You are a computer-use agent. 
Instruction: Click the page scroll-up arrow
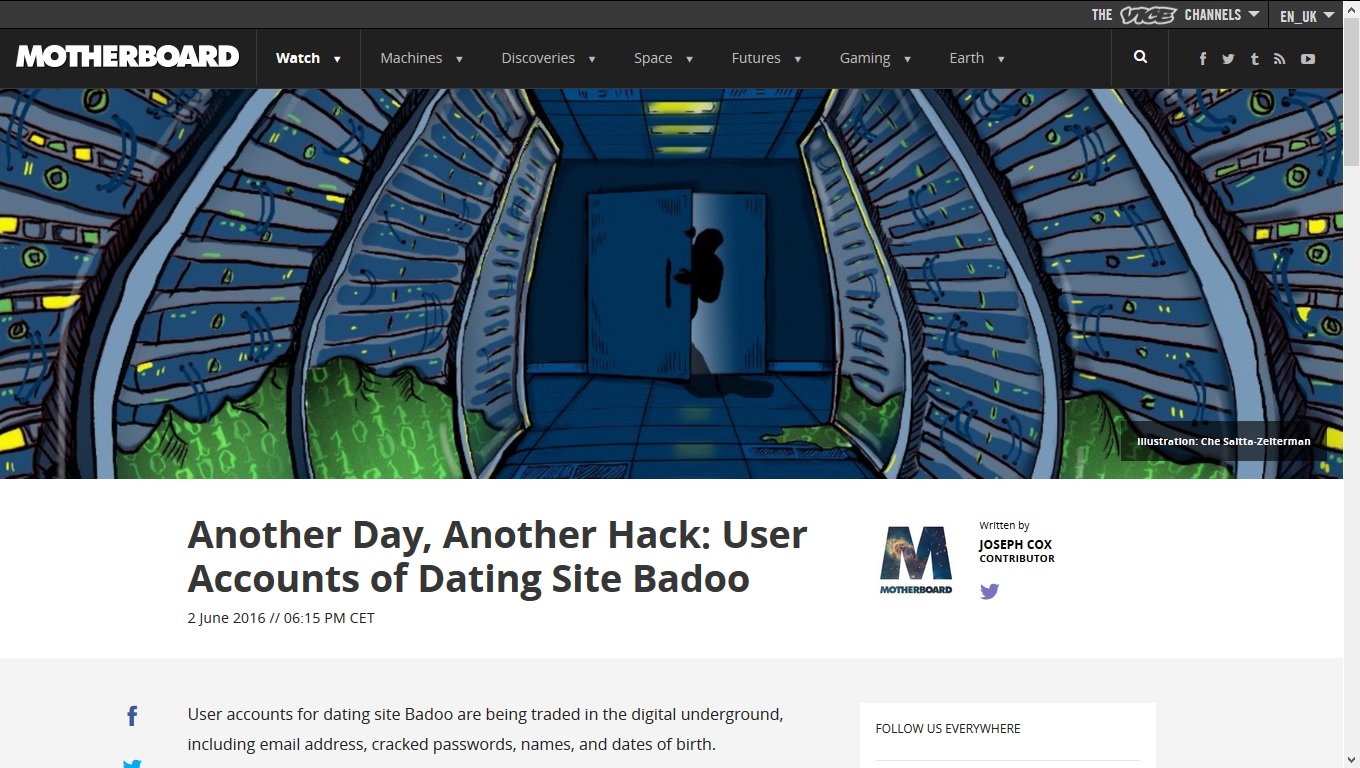pyautogui.click(x=1351, y=8)
